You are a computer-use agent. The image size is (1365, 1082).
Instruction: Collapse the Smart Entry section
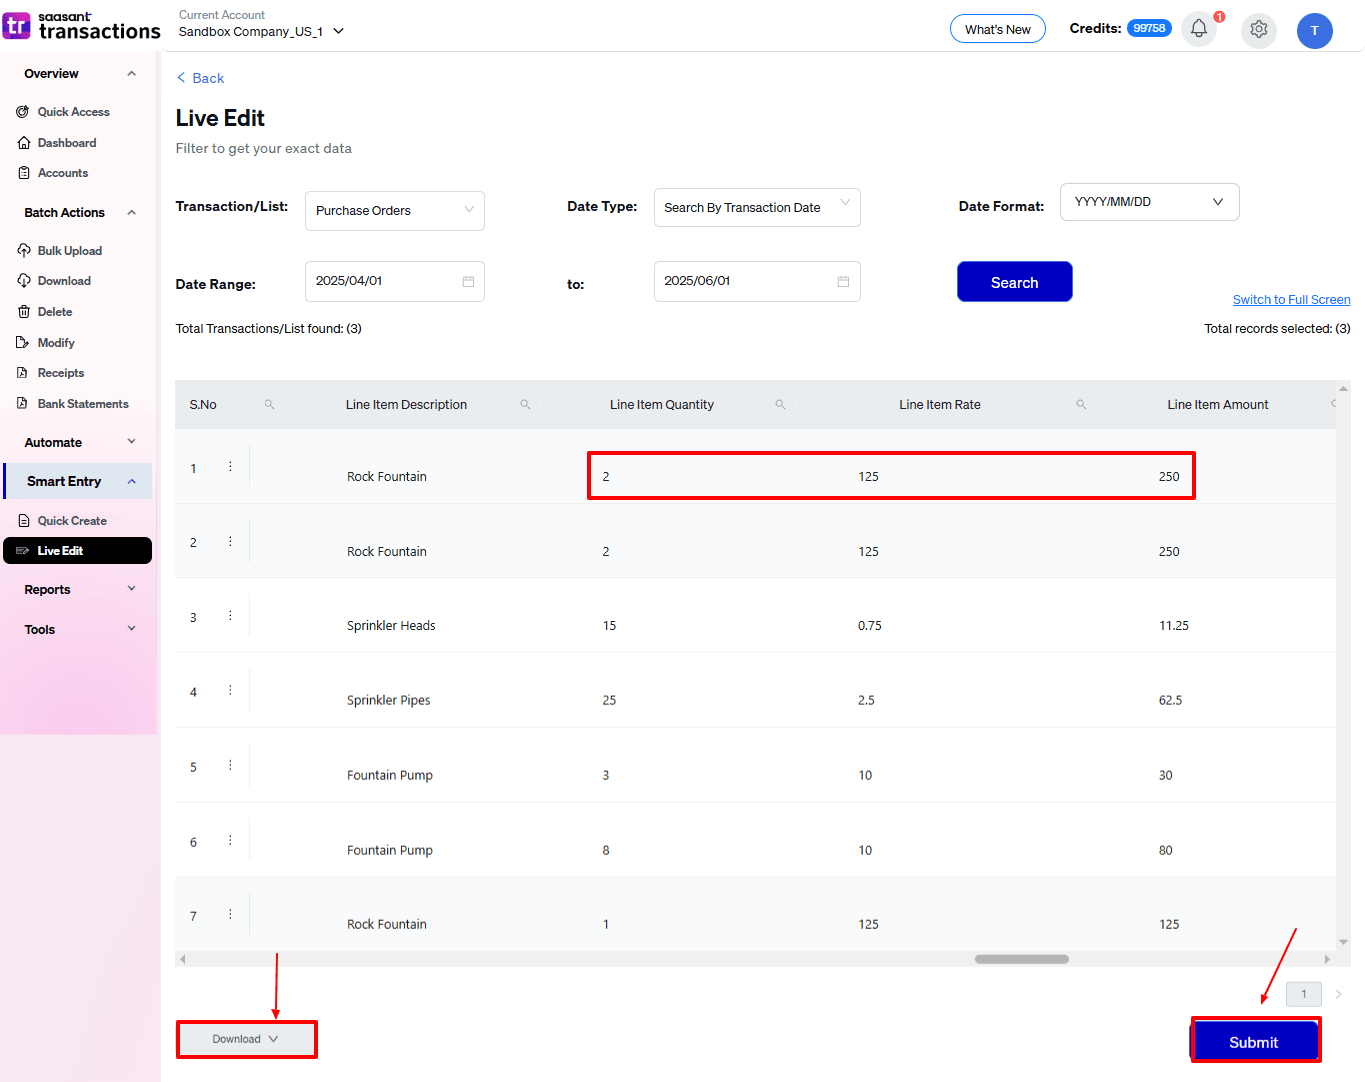(x=131, y=481)
